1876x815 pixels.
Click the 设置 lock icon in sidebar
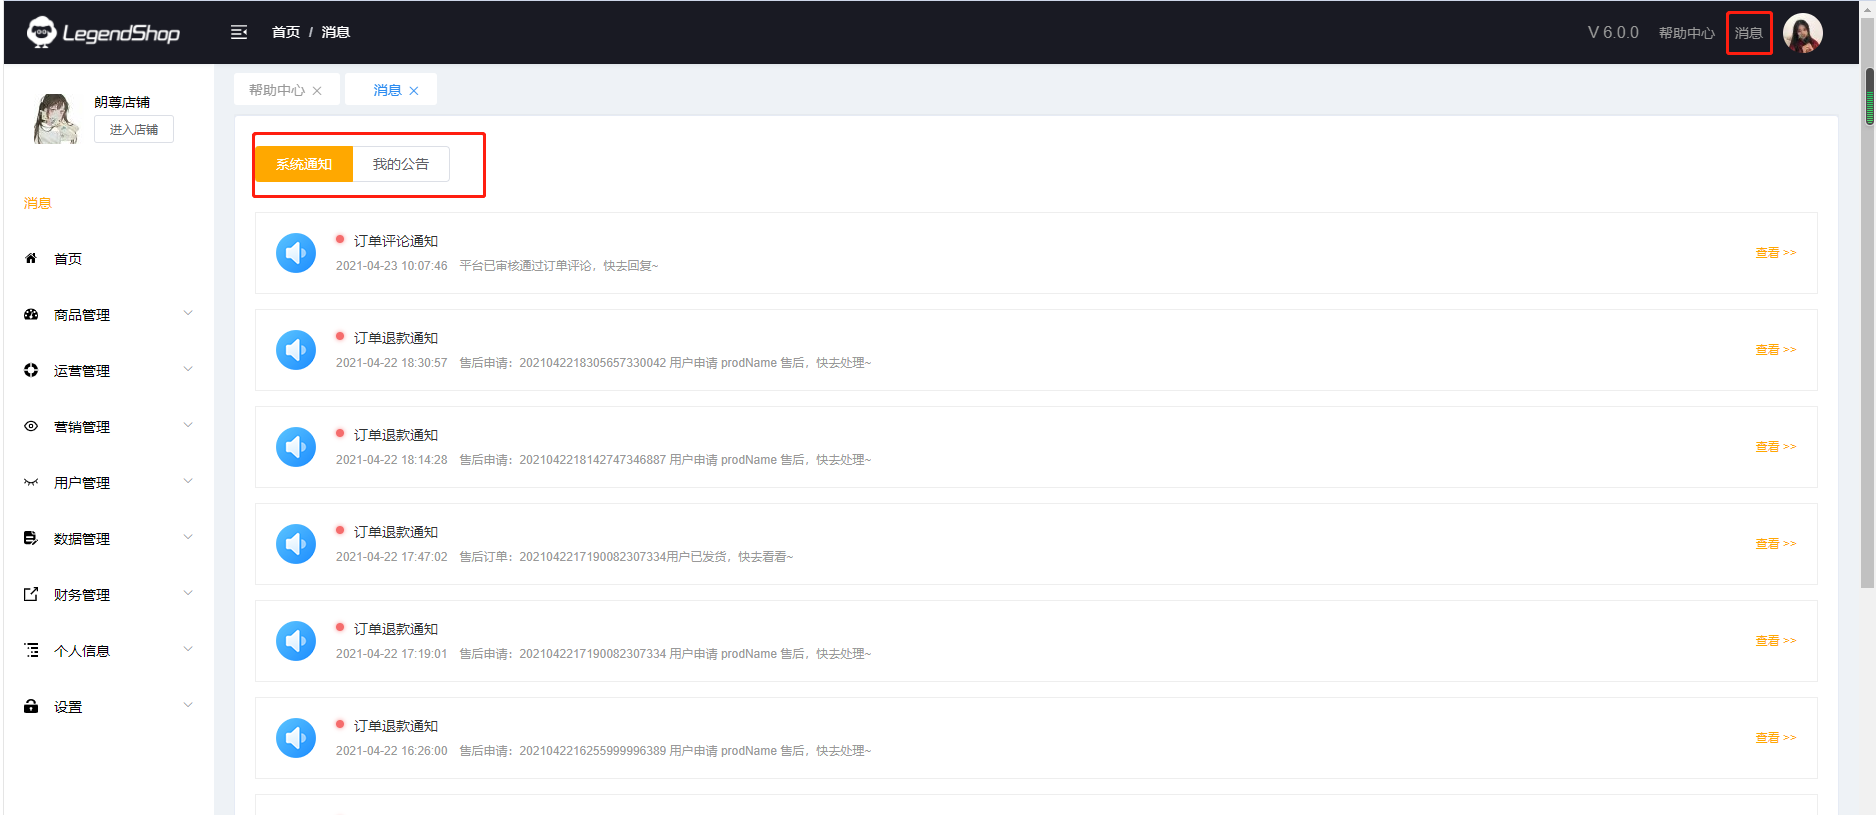pos(31,707)
